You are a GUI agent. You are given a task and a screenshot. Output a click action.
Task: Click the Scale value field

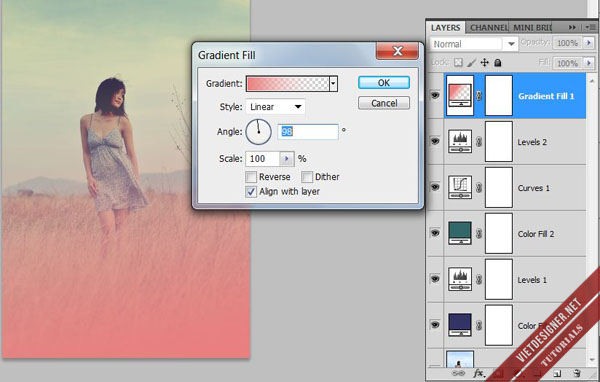(x=263, y=158)
